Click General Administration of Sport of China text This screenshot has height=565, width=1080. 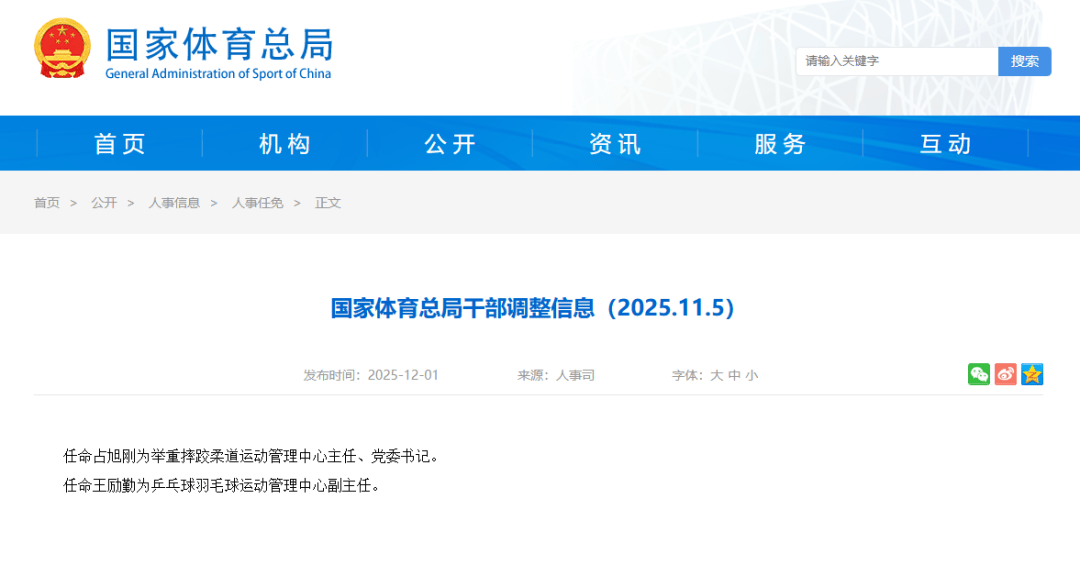[x=218, y=74]
